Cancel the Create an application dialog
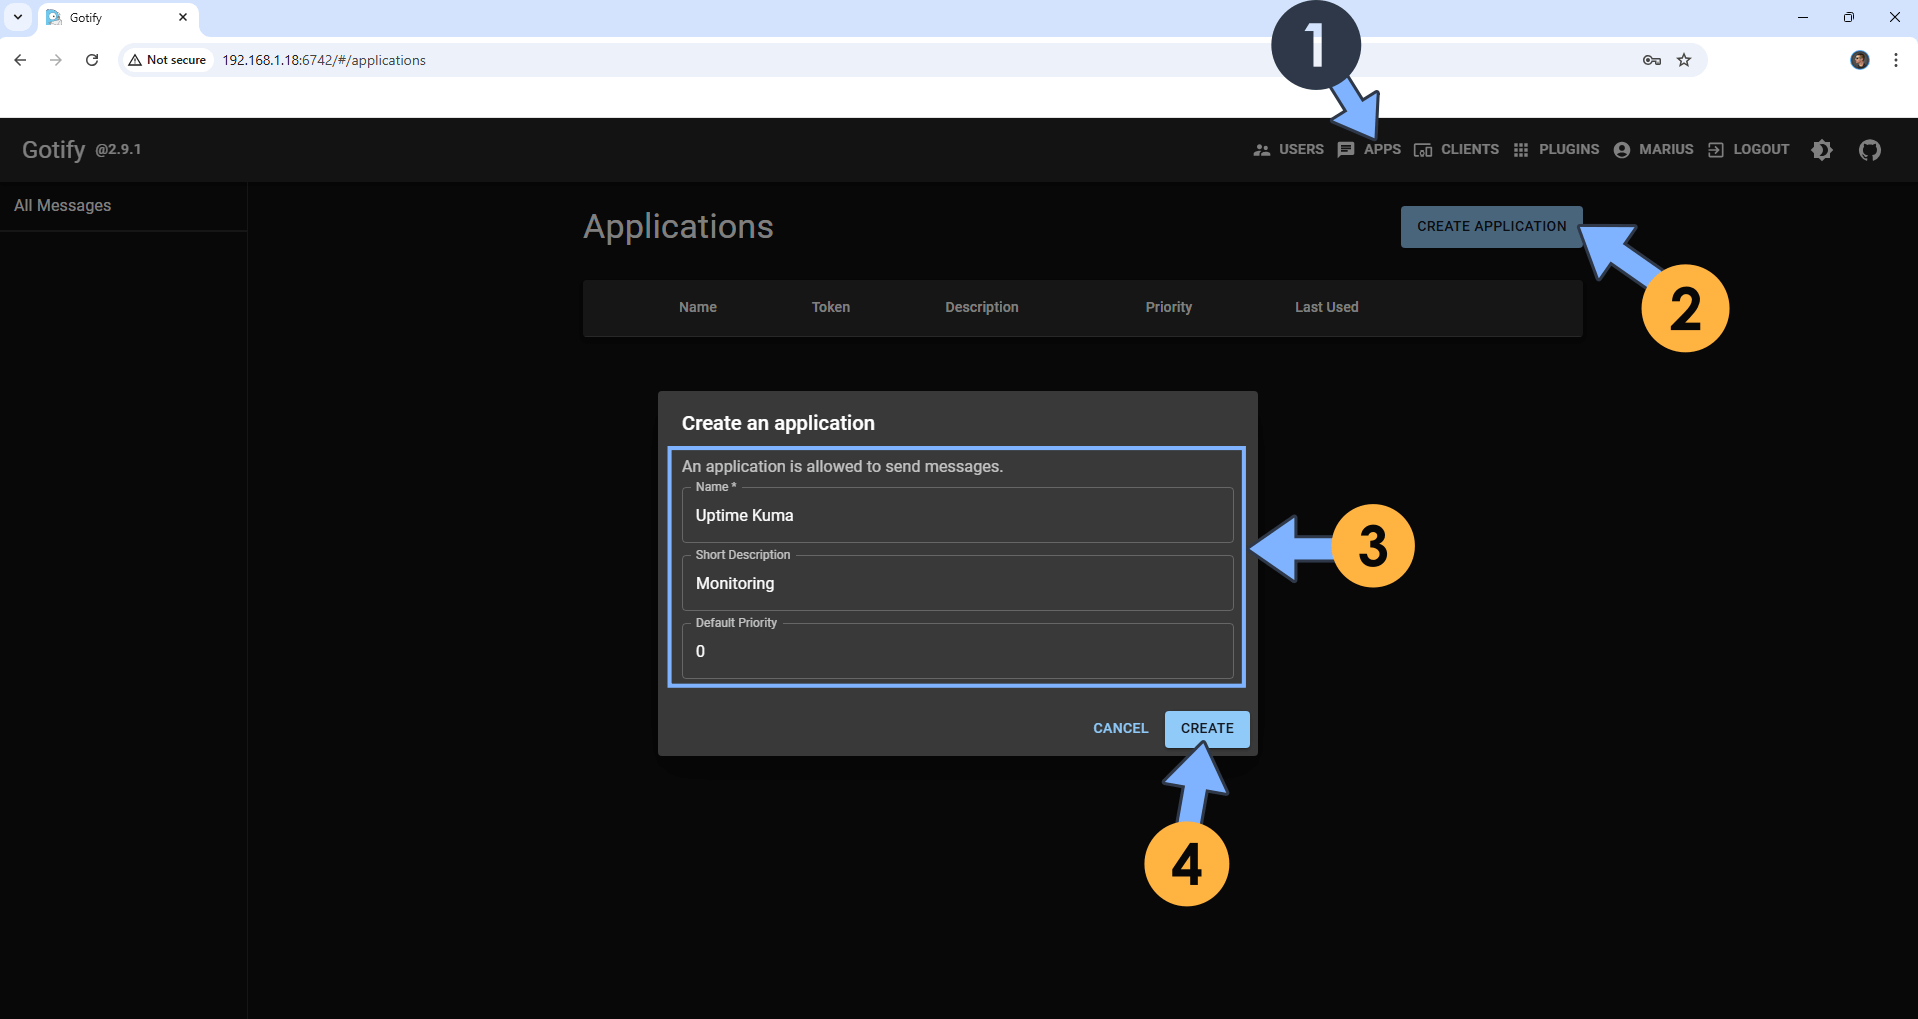Viewport: 1918px width, 1019px height. [1120, 729]
